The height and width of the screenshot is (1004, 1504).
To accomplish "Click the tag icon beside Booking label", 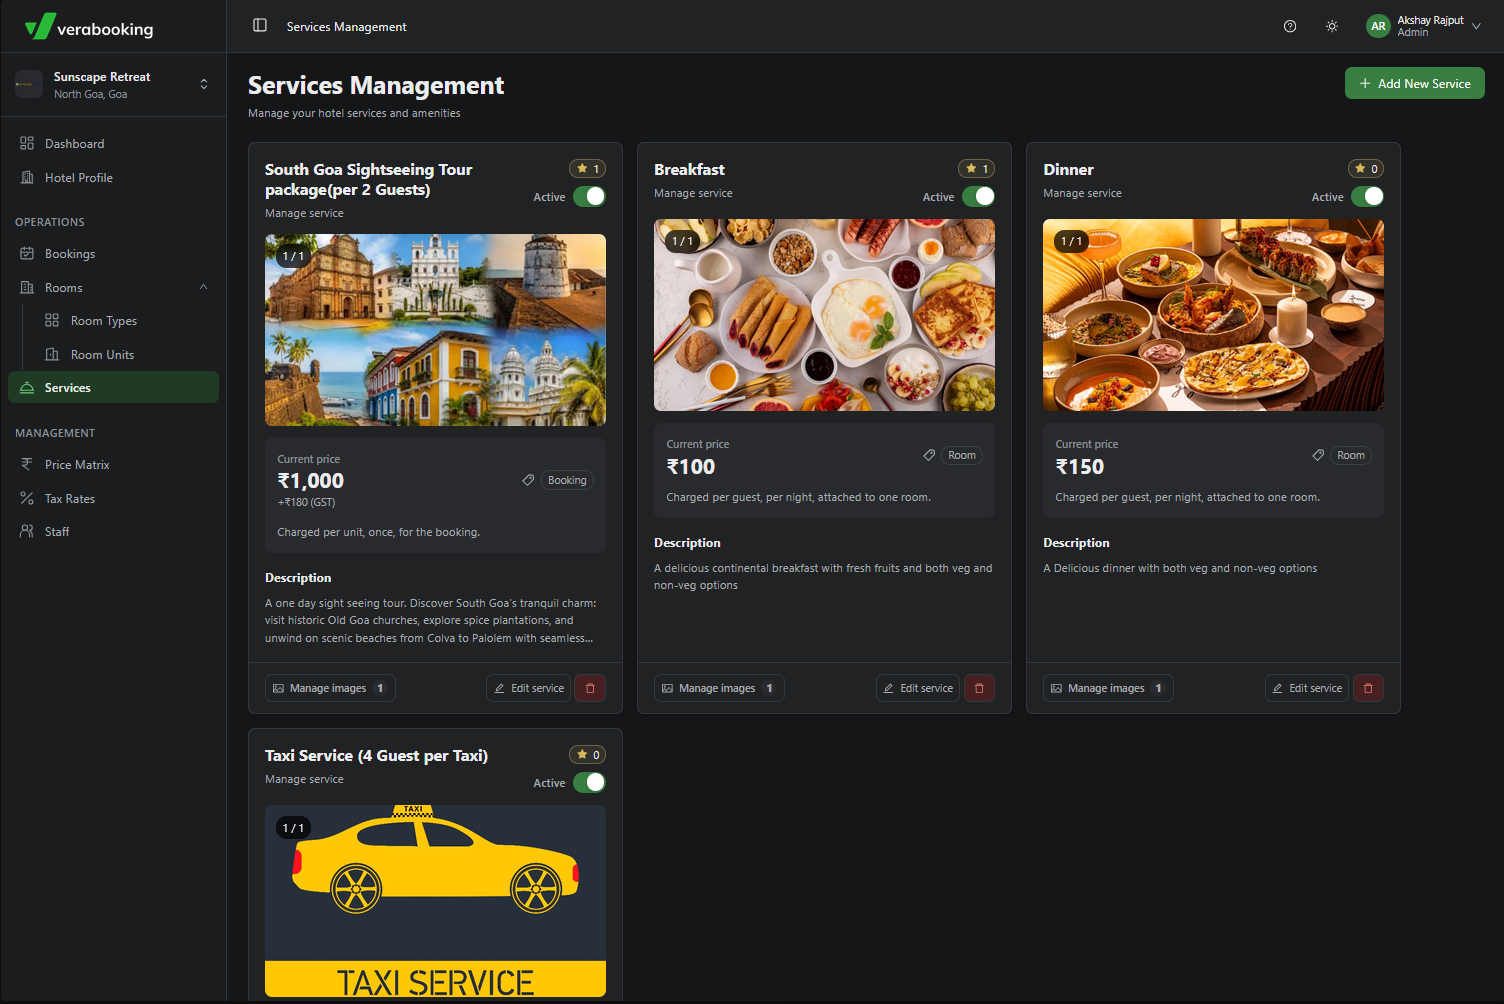I will point(528,480).
